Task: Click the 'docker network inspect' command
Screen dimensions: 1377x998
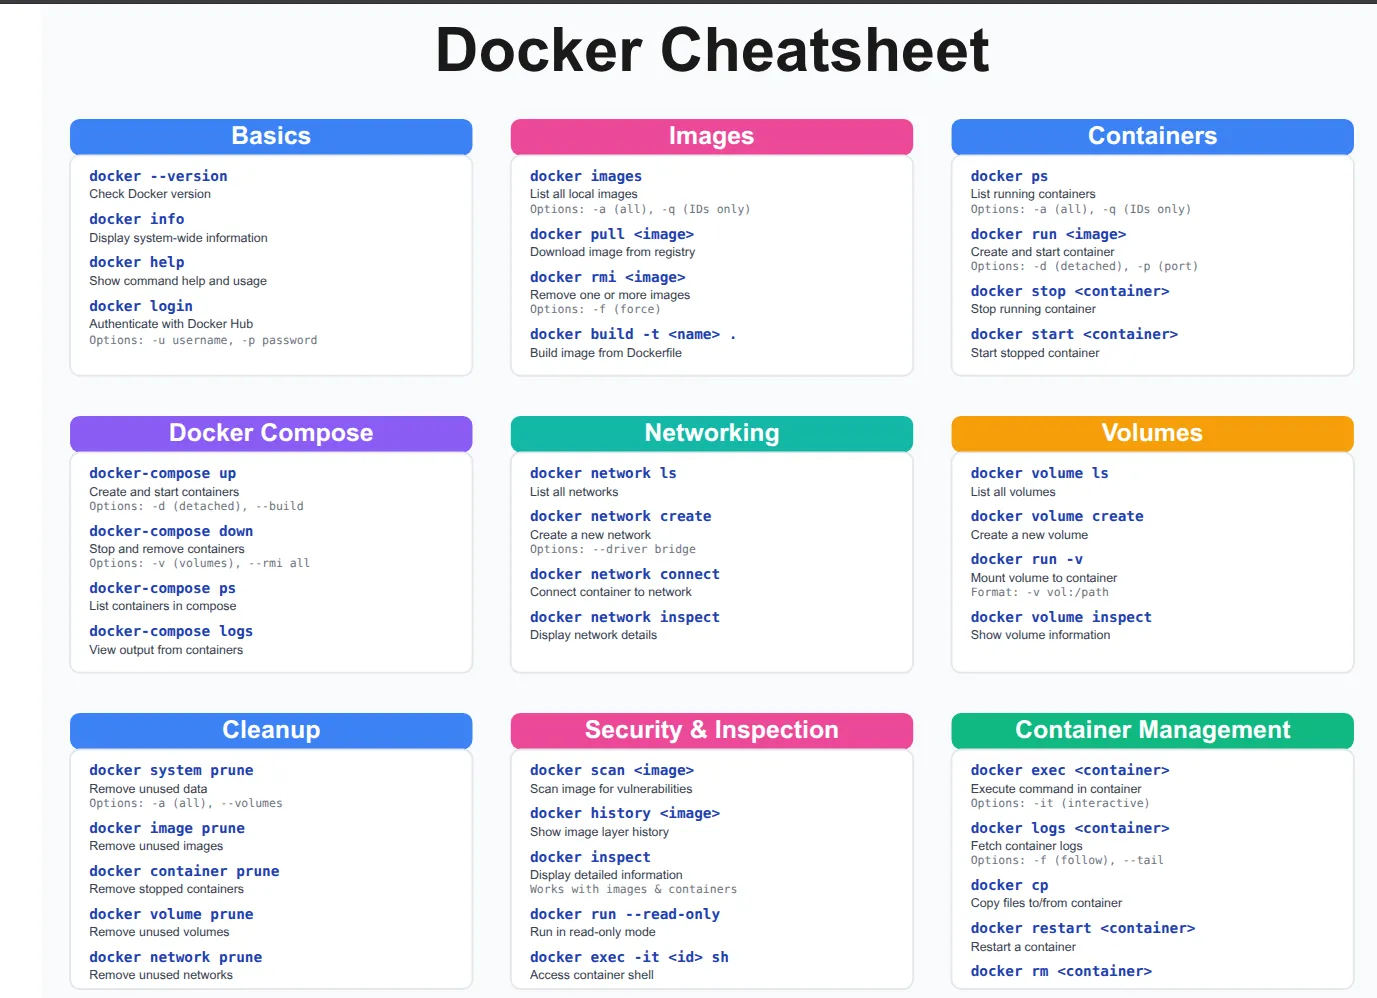Action: (x=625, y=617)
